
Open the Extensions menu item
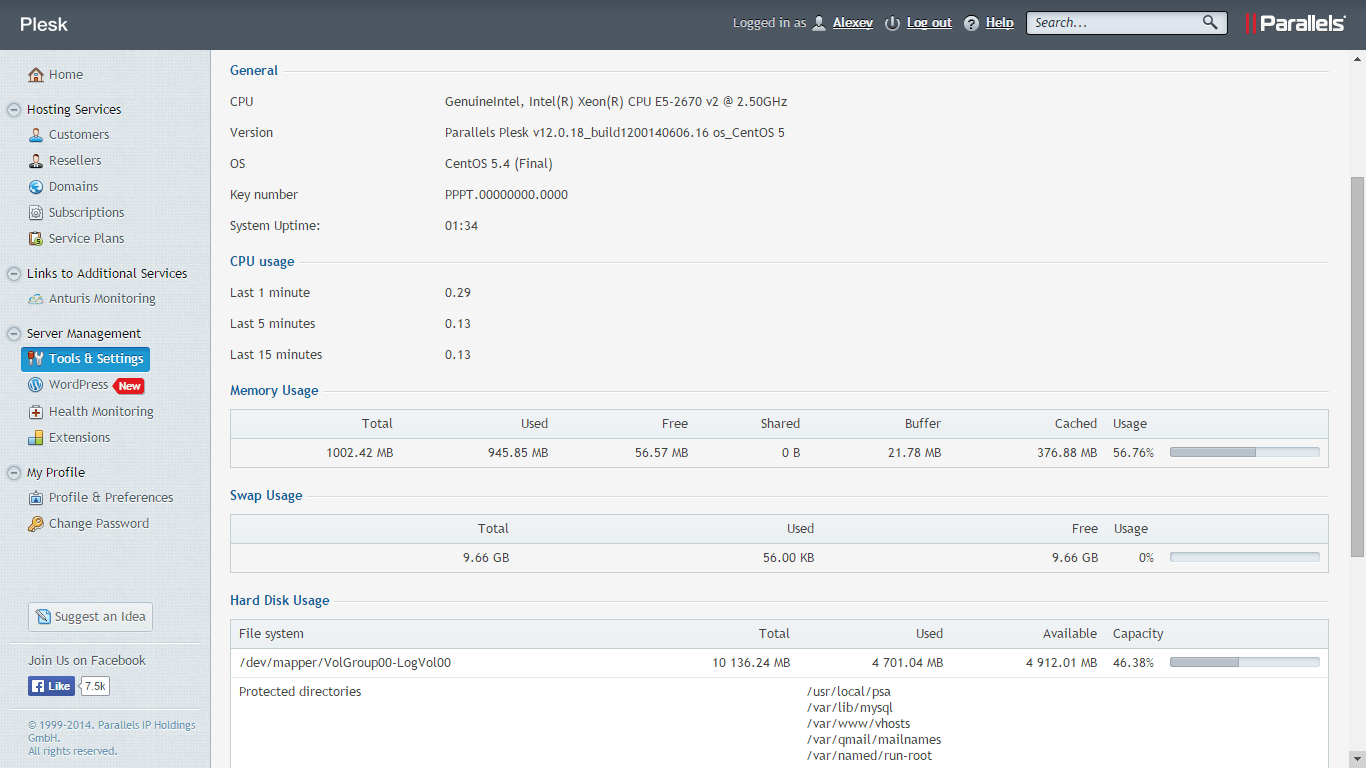coord(79,438)
